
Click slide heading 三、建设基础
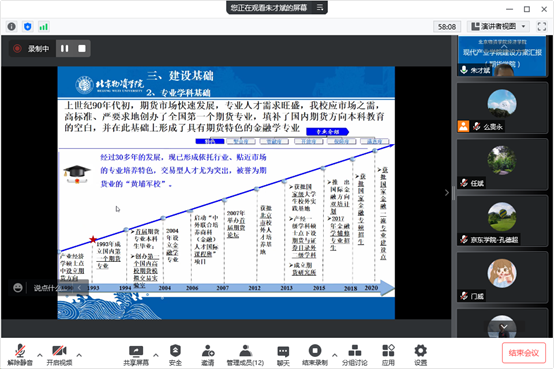[x=180, y=75]
